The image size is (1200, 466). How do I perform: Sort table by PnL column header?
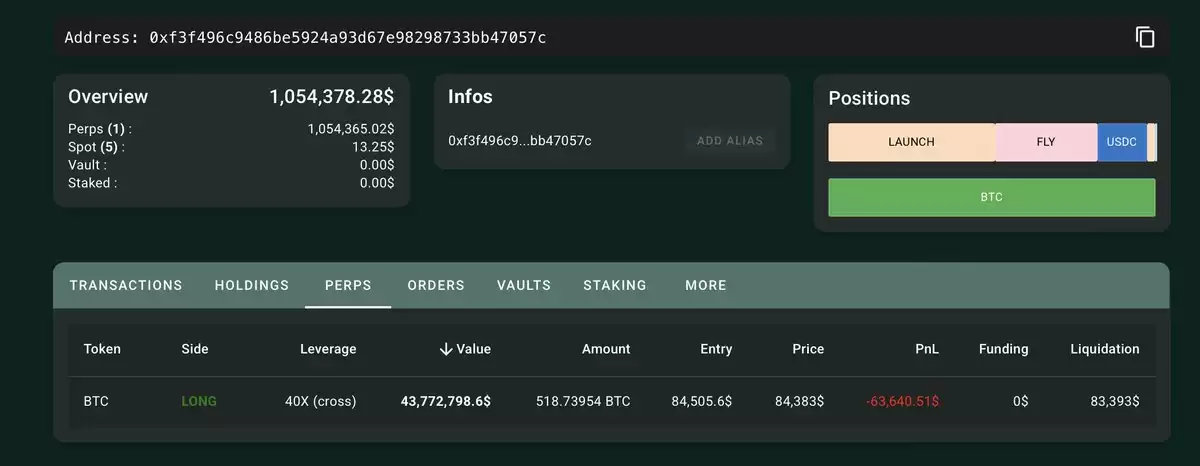click(x=926, y=349)
